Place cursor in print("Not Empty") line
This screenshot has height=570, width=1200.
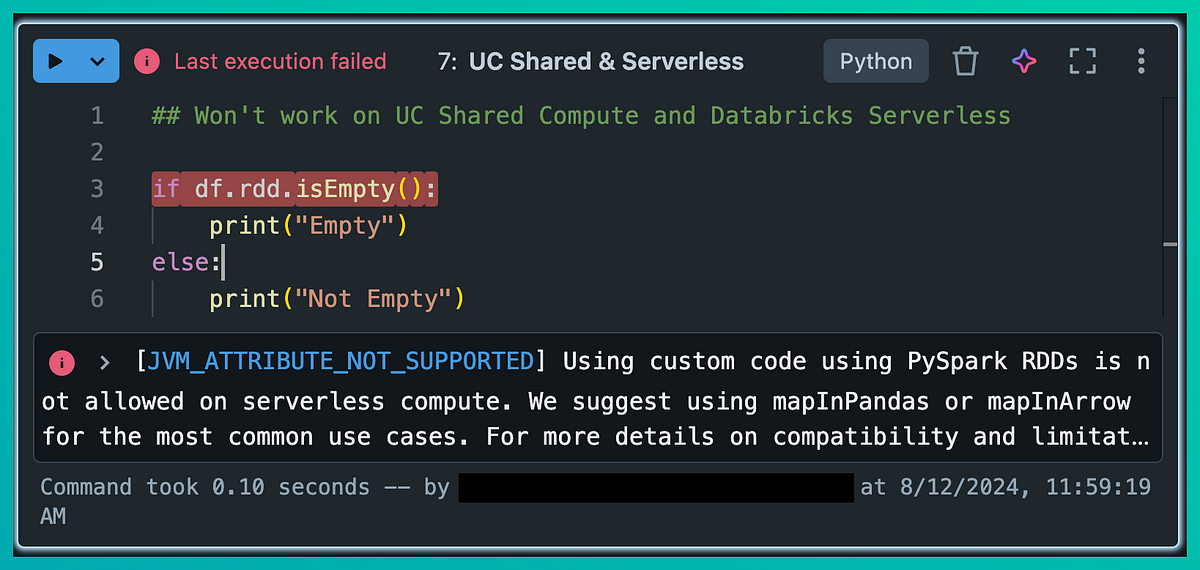pyautogui.click(x=337, y=298)
